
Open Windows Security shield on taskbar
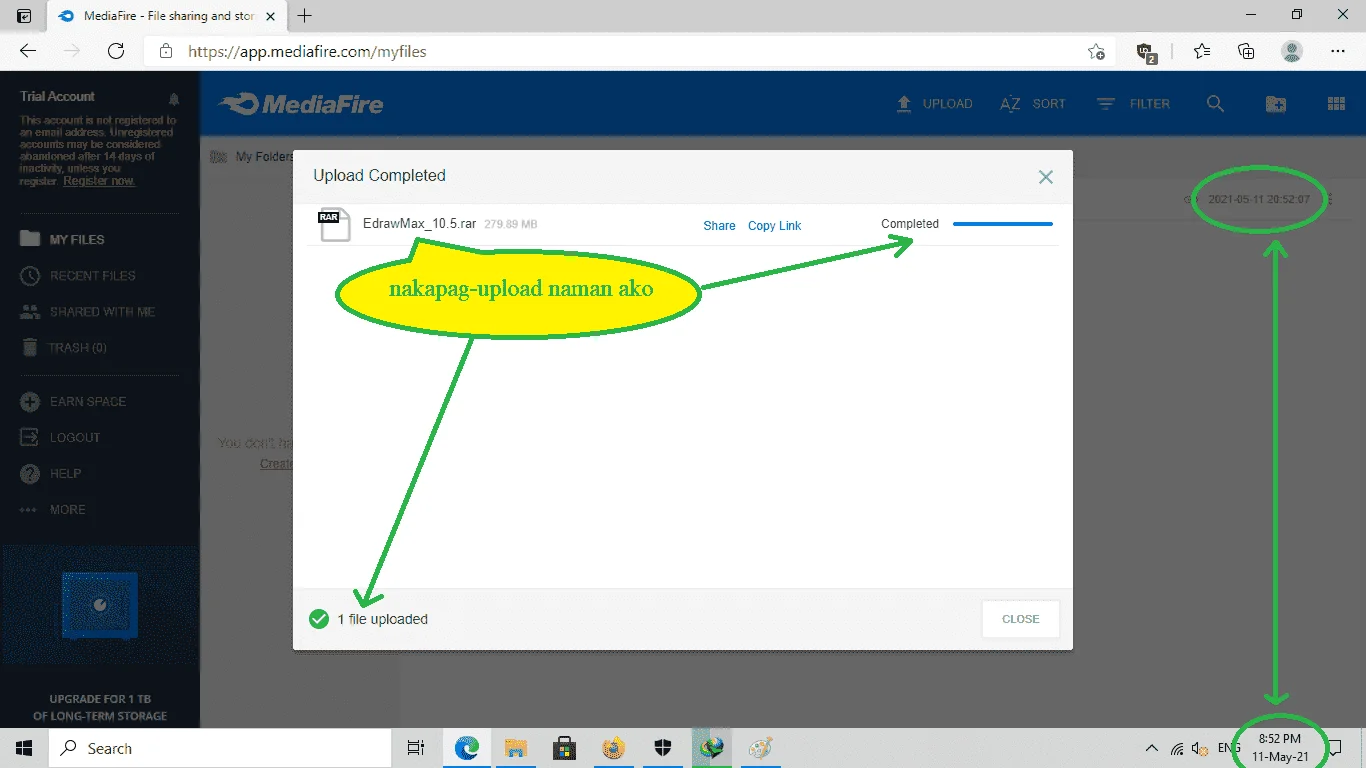(663, 748)
